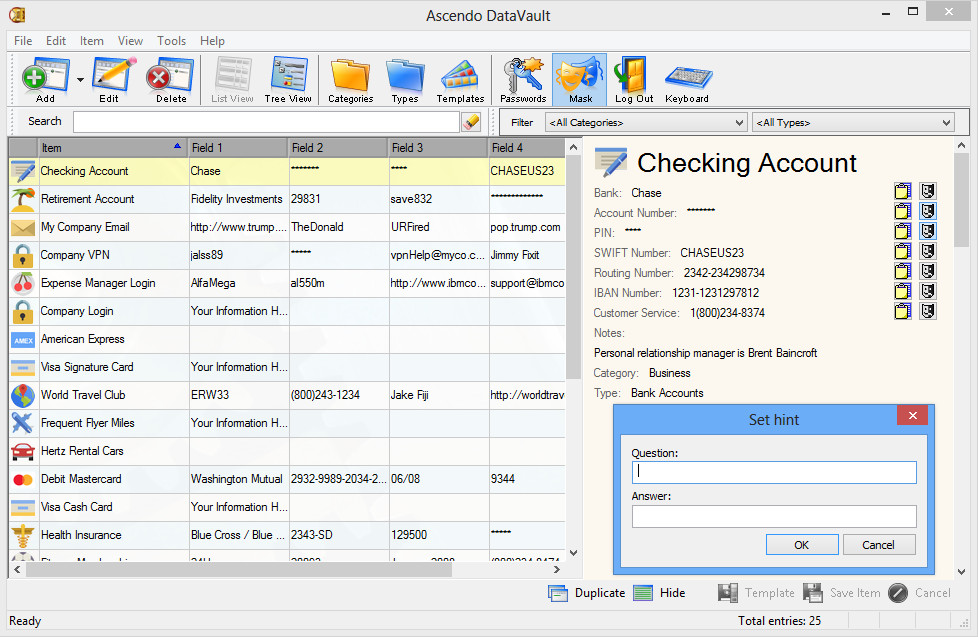
Task: Open the Edit menu
Action: point(56,41)
